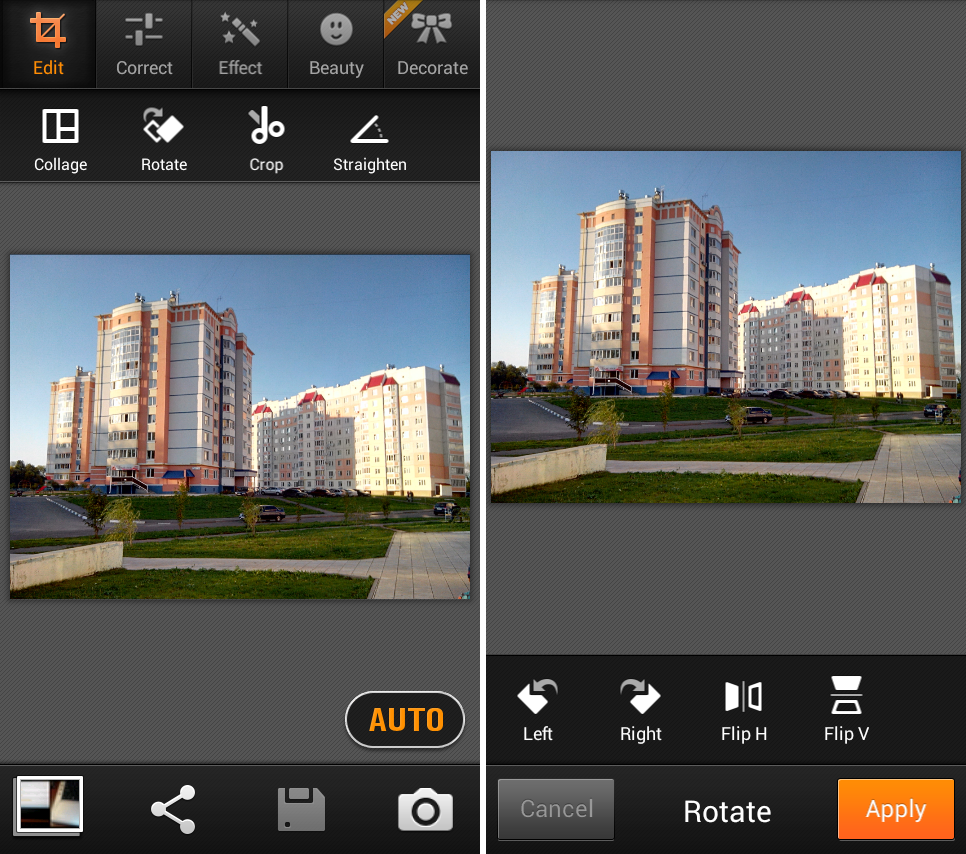966x854 pixels.
Task: Open the Collage tool
Action: (x=60, y=140)
